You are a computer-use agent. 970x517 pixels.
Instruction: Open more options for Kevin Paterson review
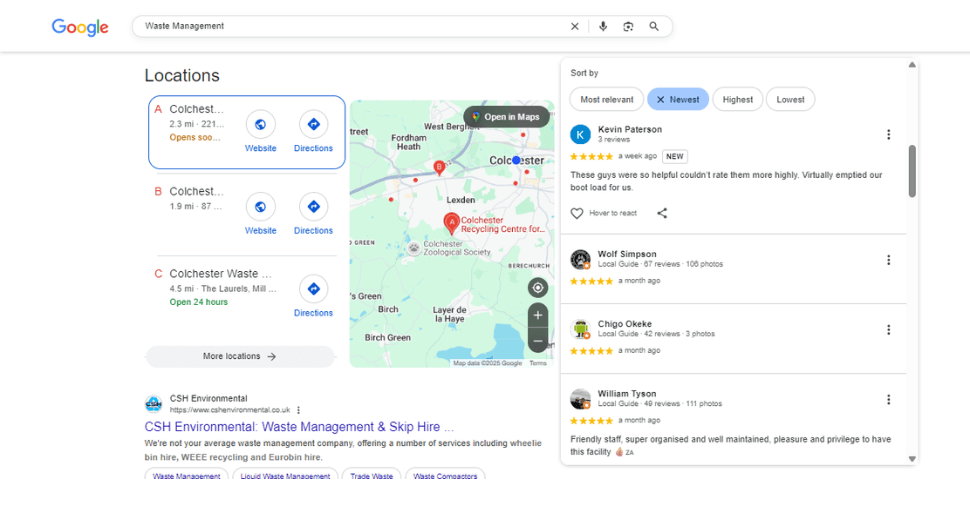tap(888, 135)
